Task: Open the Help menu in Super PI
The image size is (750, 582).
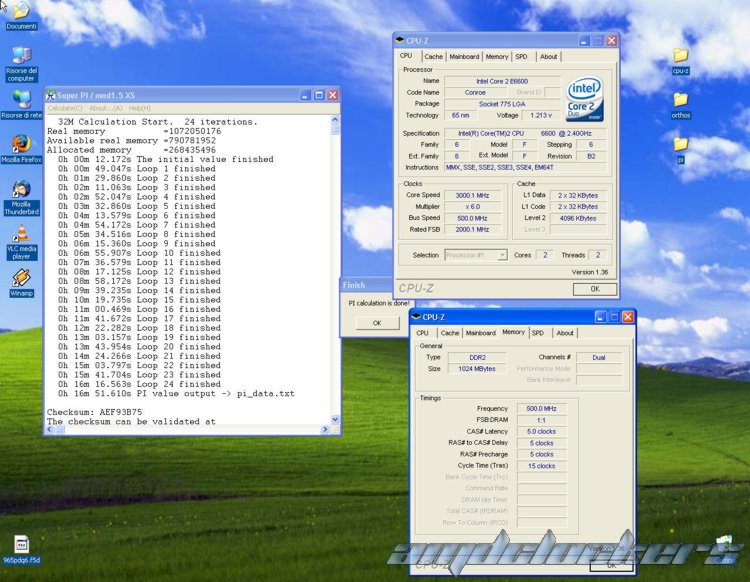Action: 139,108
